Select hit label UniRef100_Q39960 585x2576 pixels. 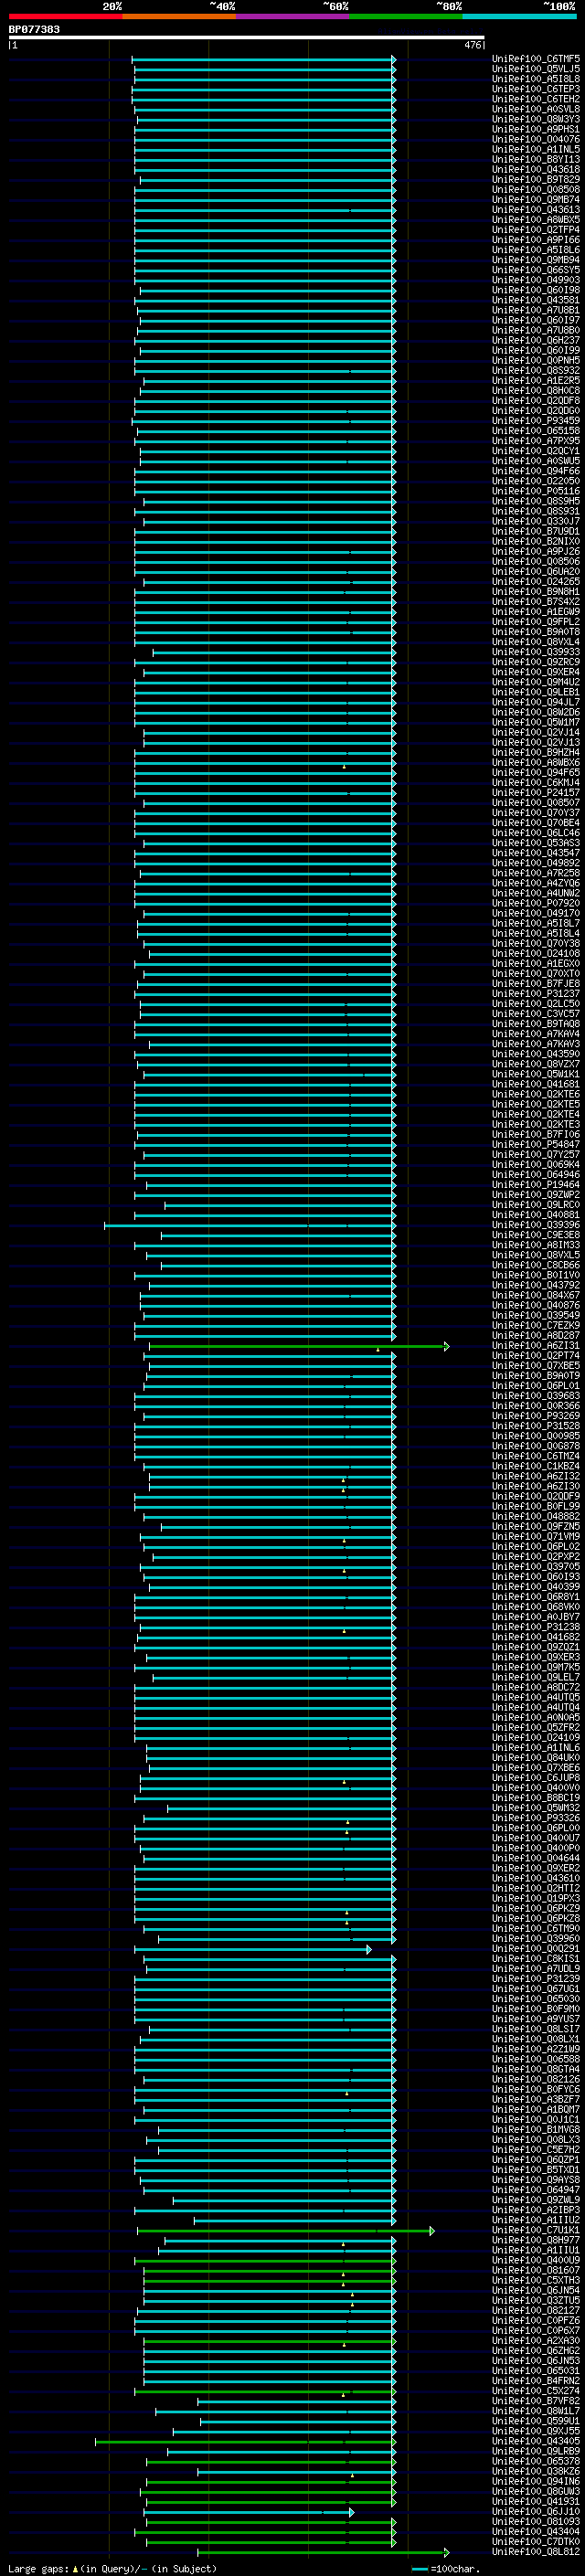(x=536, y=1939)
